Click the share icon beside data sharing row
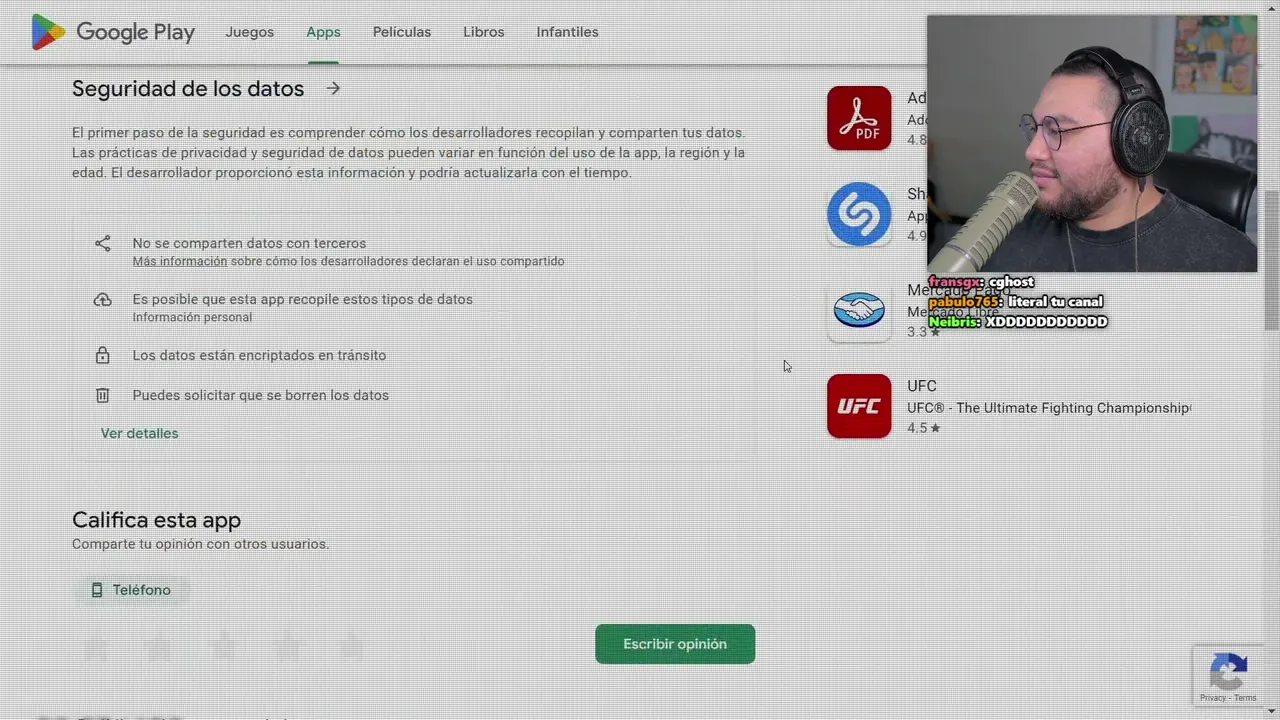The image size is (1280, 720). coord(102,243)
